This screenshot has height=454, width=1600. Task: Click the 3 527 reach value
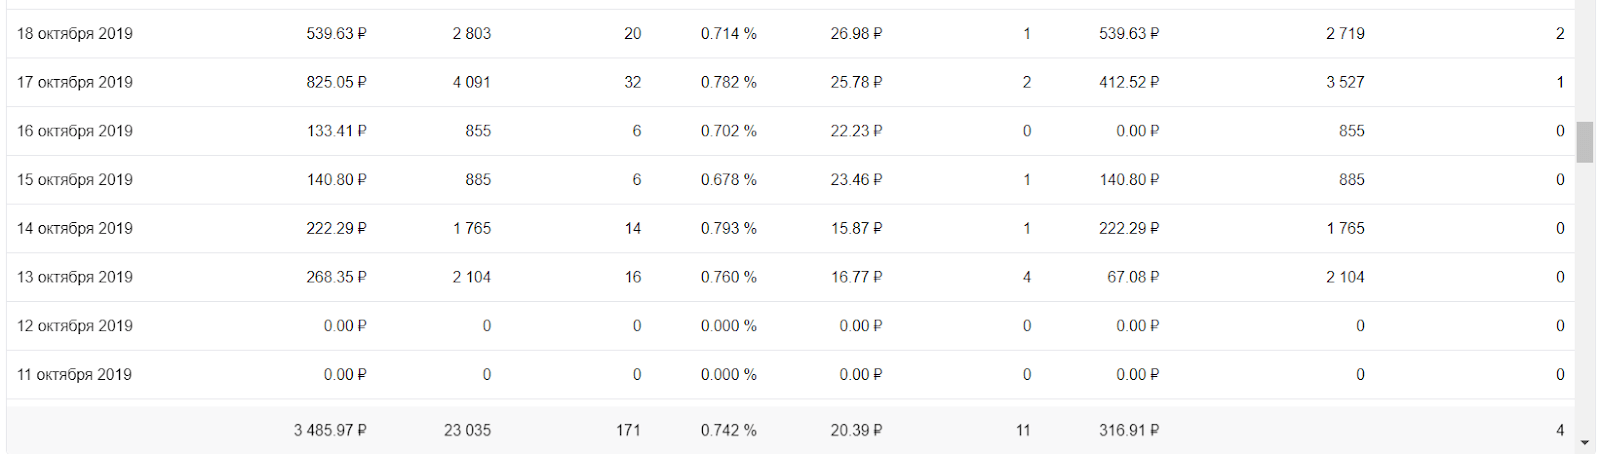click(1345, 83)
